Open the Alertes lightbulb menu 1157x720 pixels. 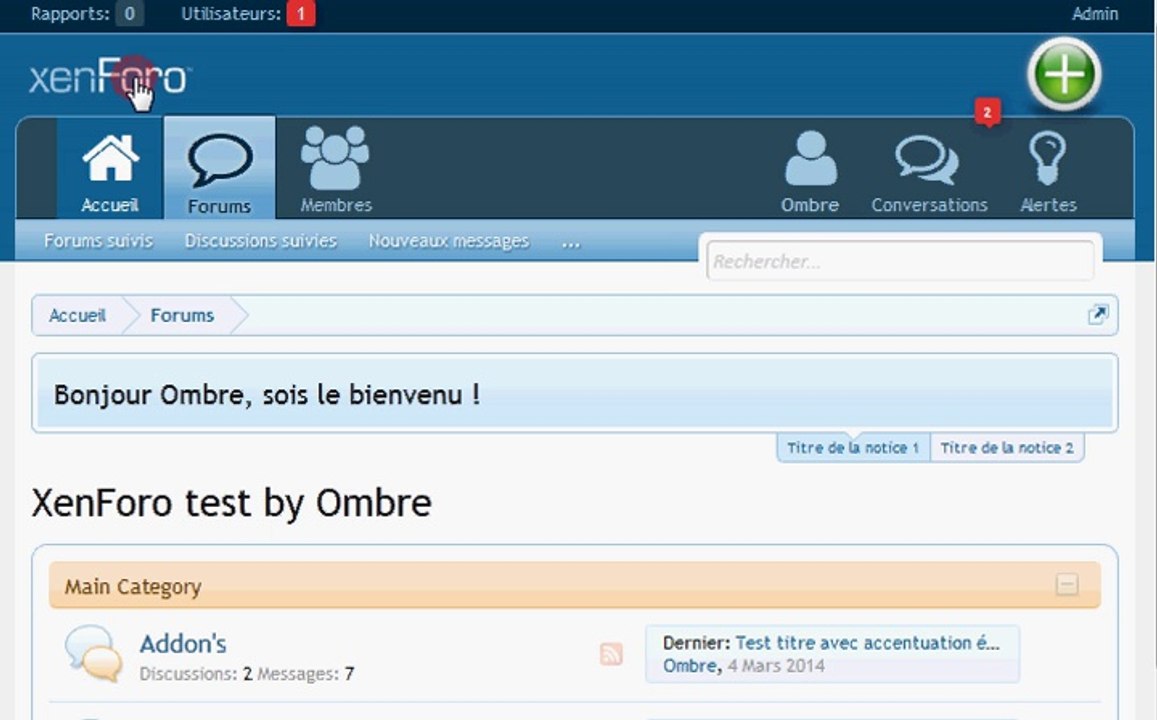click(x=1048, y=173)
